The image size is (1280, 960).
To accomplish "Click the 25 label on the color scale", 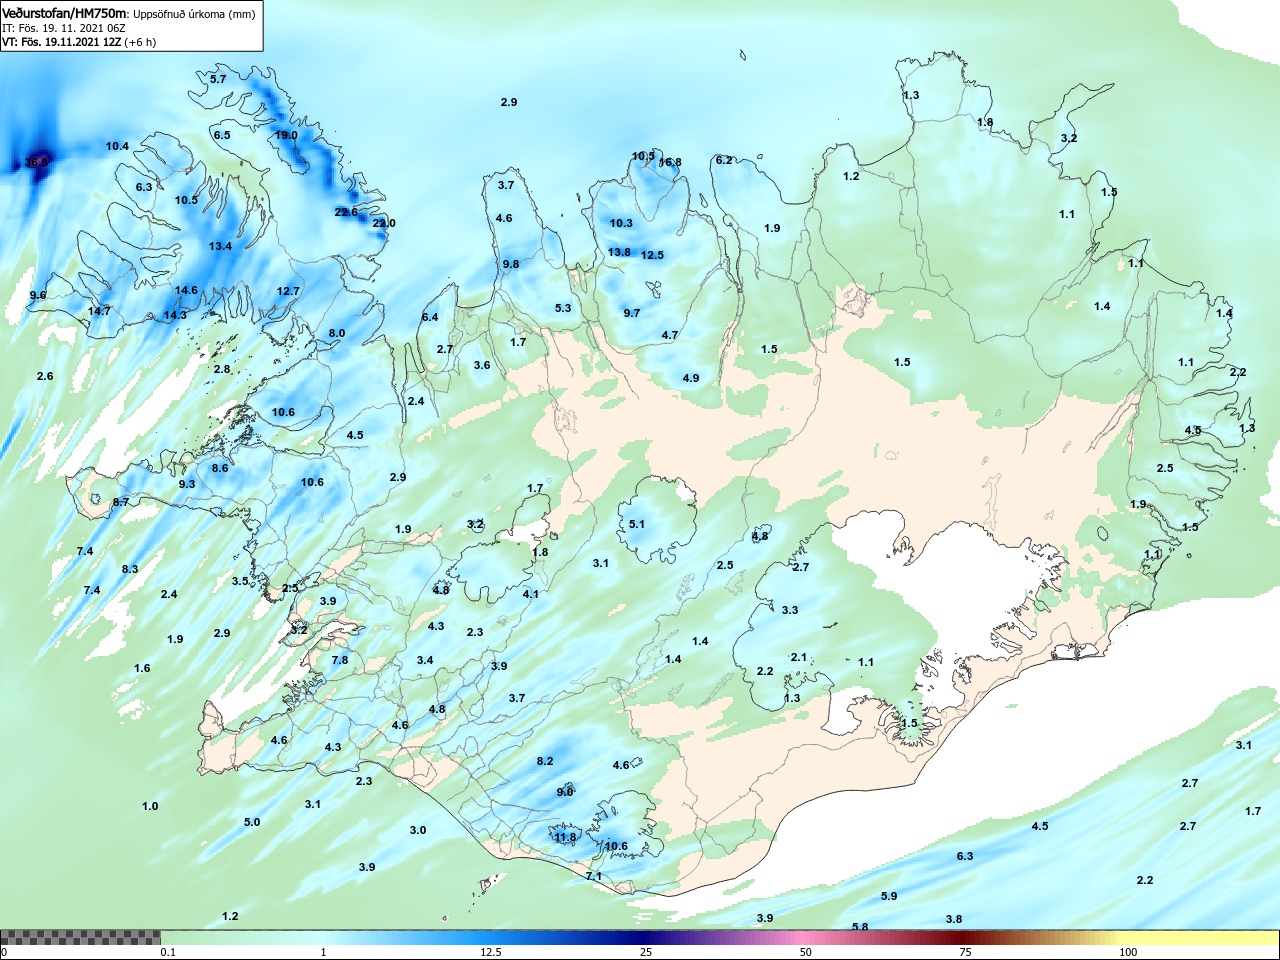I will point(647,952).
